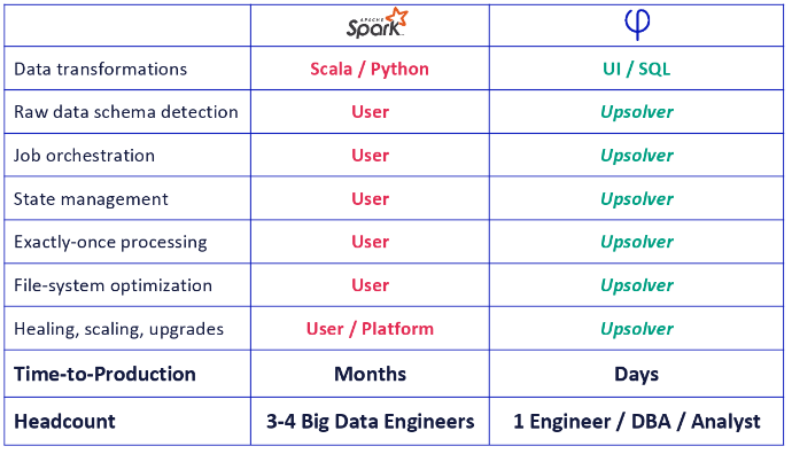Click 'Upsolver' in Raw data schema row

pyautogui.click(x=637, y=112)
